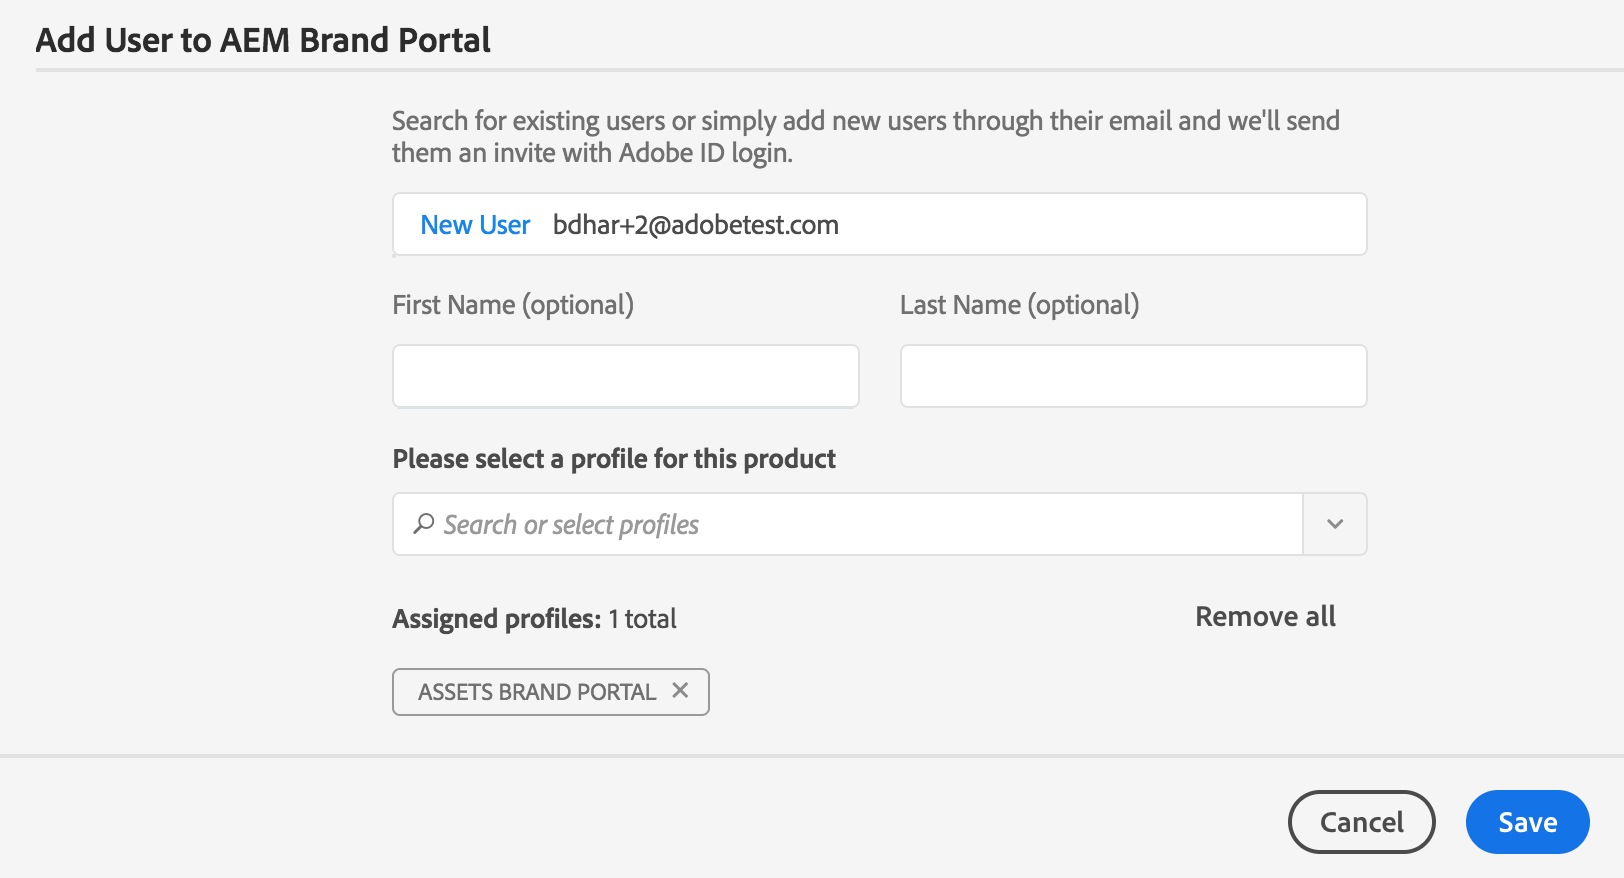1624x878 pixels.
Task: Click Remove all assigned profiles
Action: point(1265,617)
